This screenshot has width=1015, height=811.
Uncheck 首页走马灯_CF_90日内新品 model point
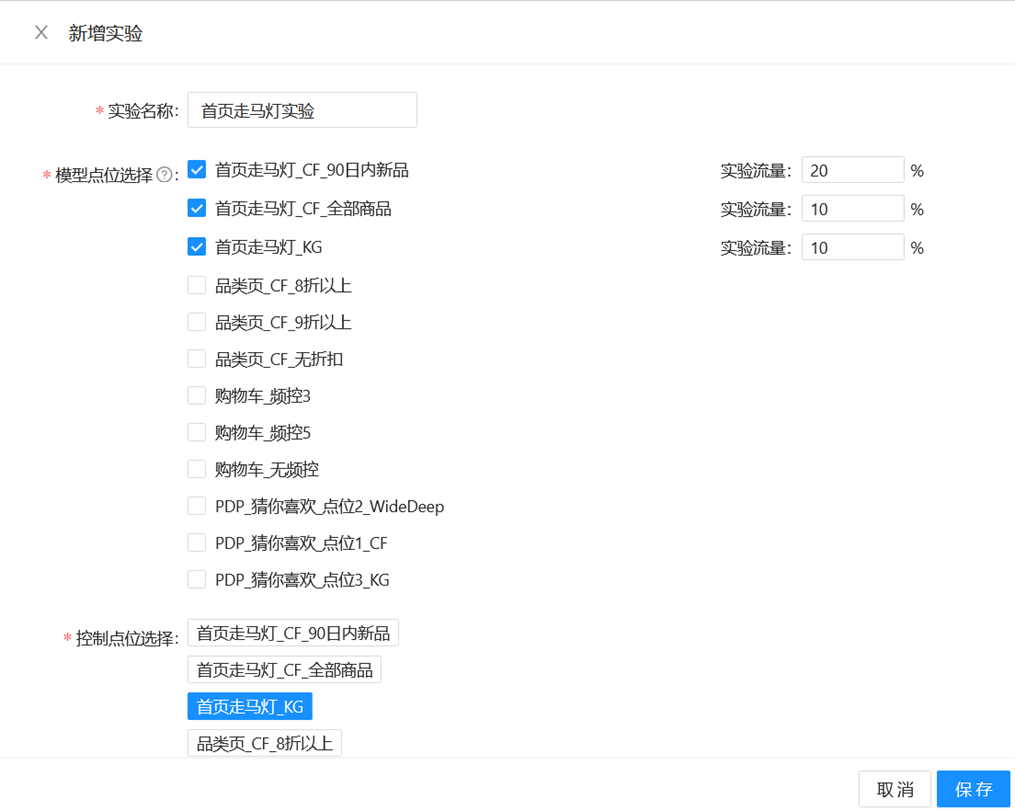pyautogui.click(x=197, y=170)
